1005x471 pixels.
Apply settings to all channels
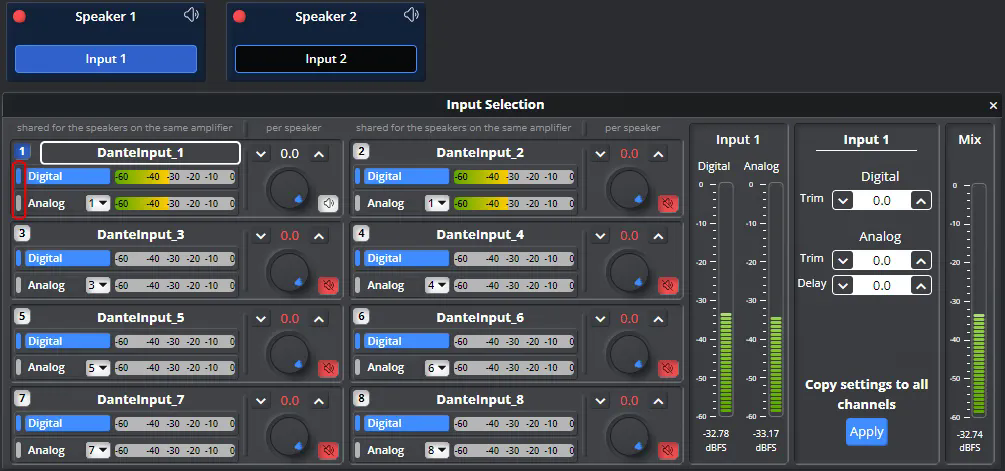click(x=867, y=432)
